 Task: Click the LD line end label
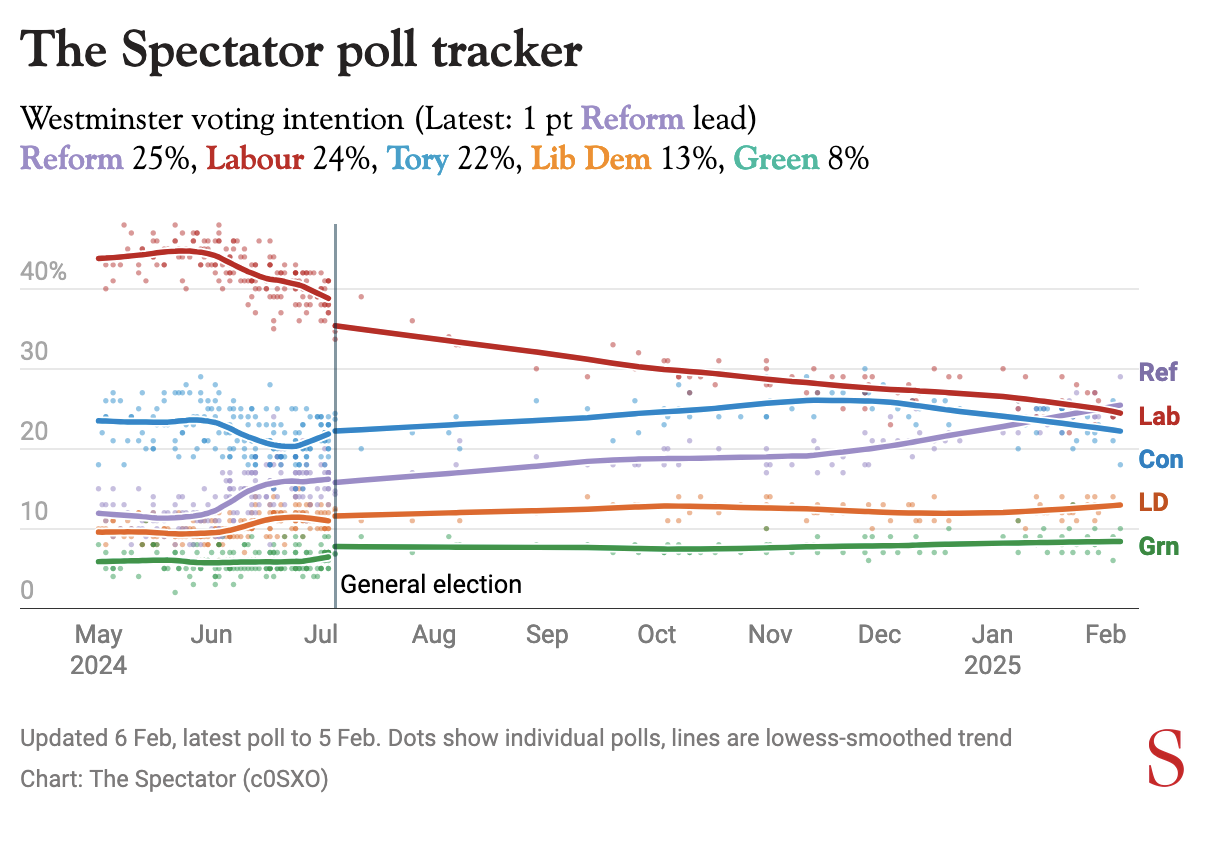[1153, 502]
